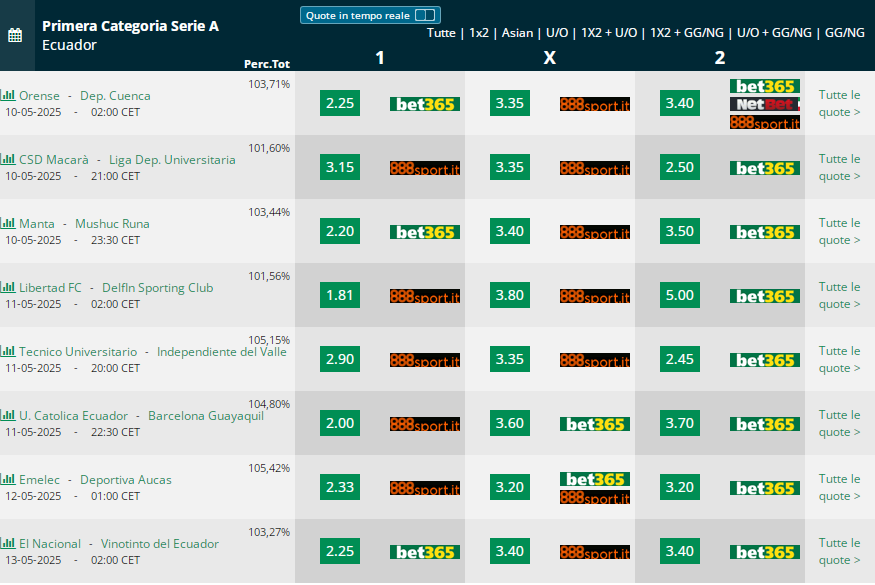Screen dimensions: 875x585
Task: Click bet365 logo beside 3.60 draw odds
Action: (x=595, y=424)
